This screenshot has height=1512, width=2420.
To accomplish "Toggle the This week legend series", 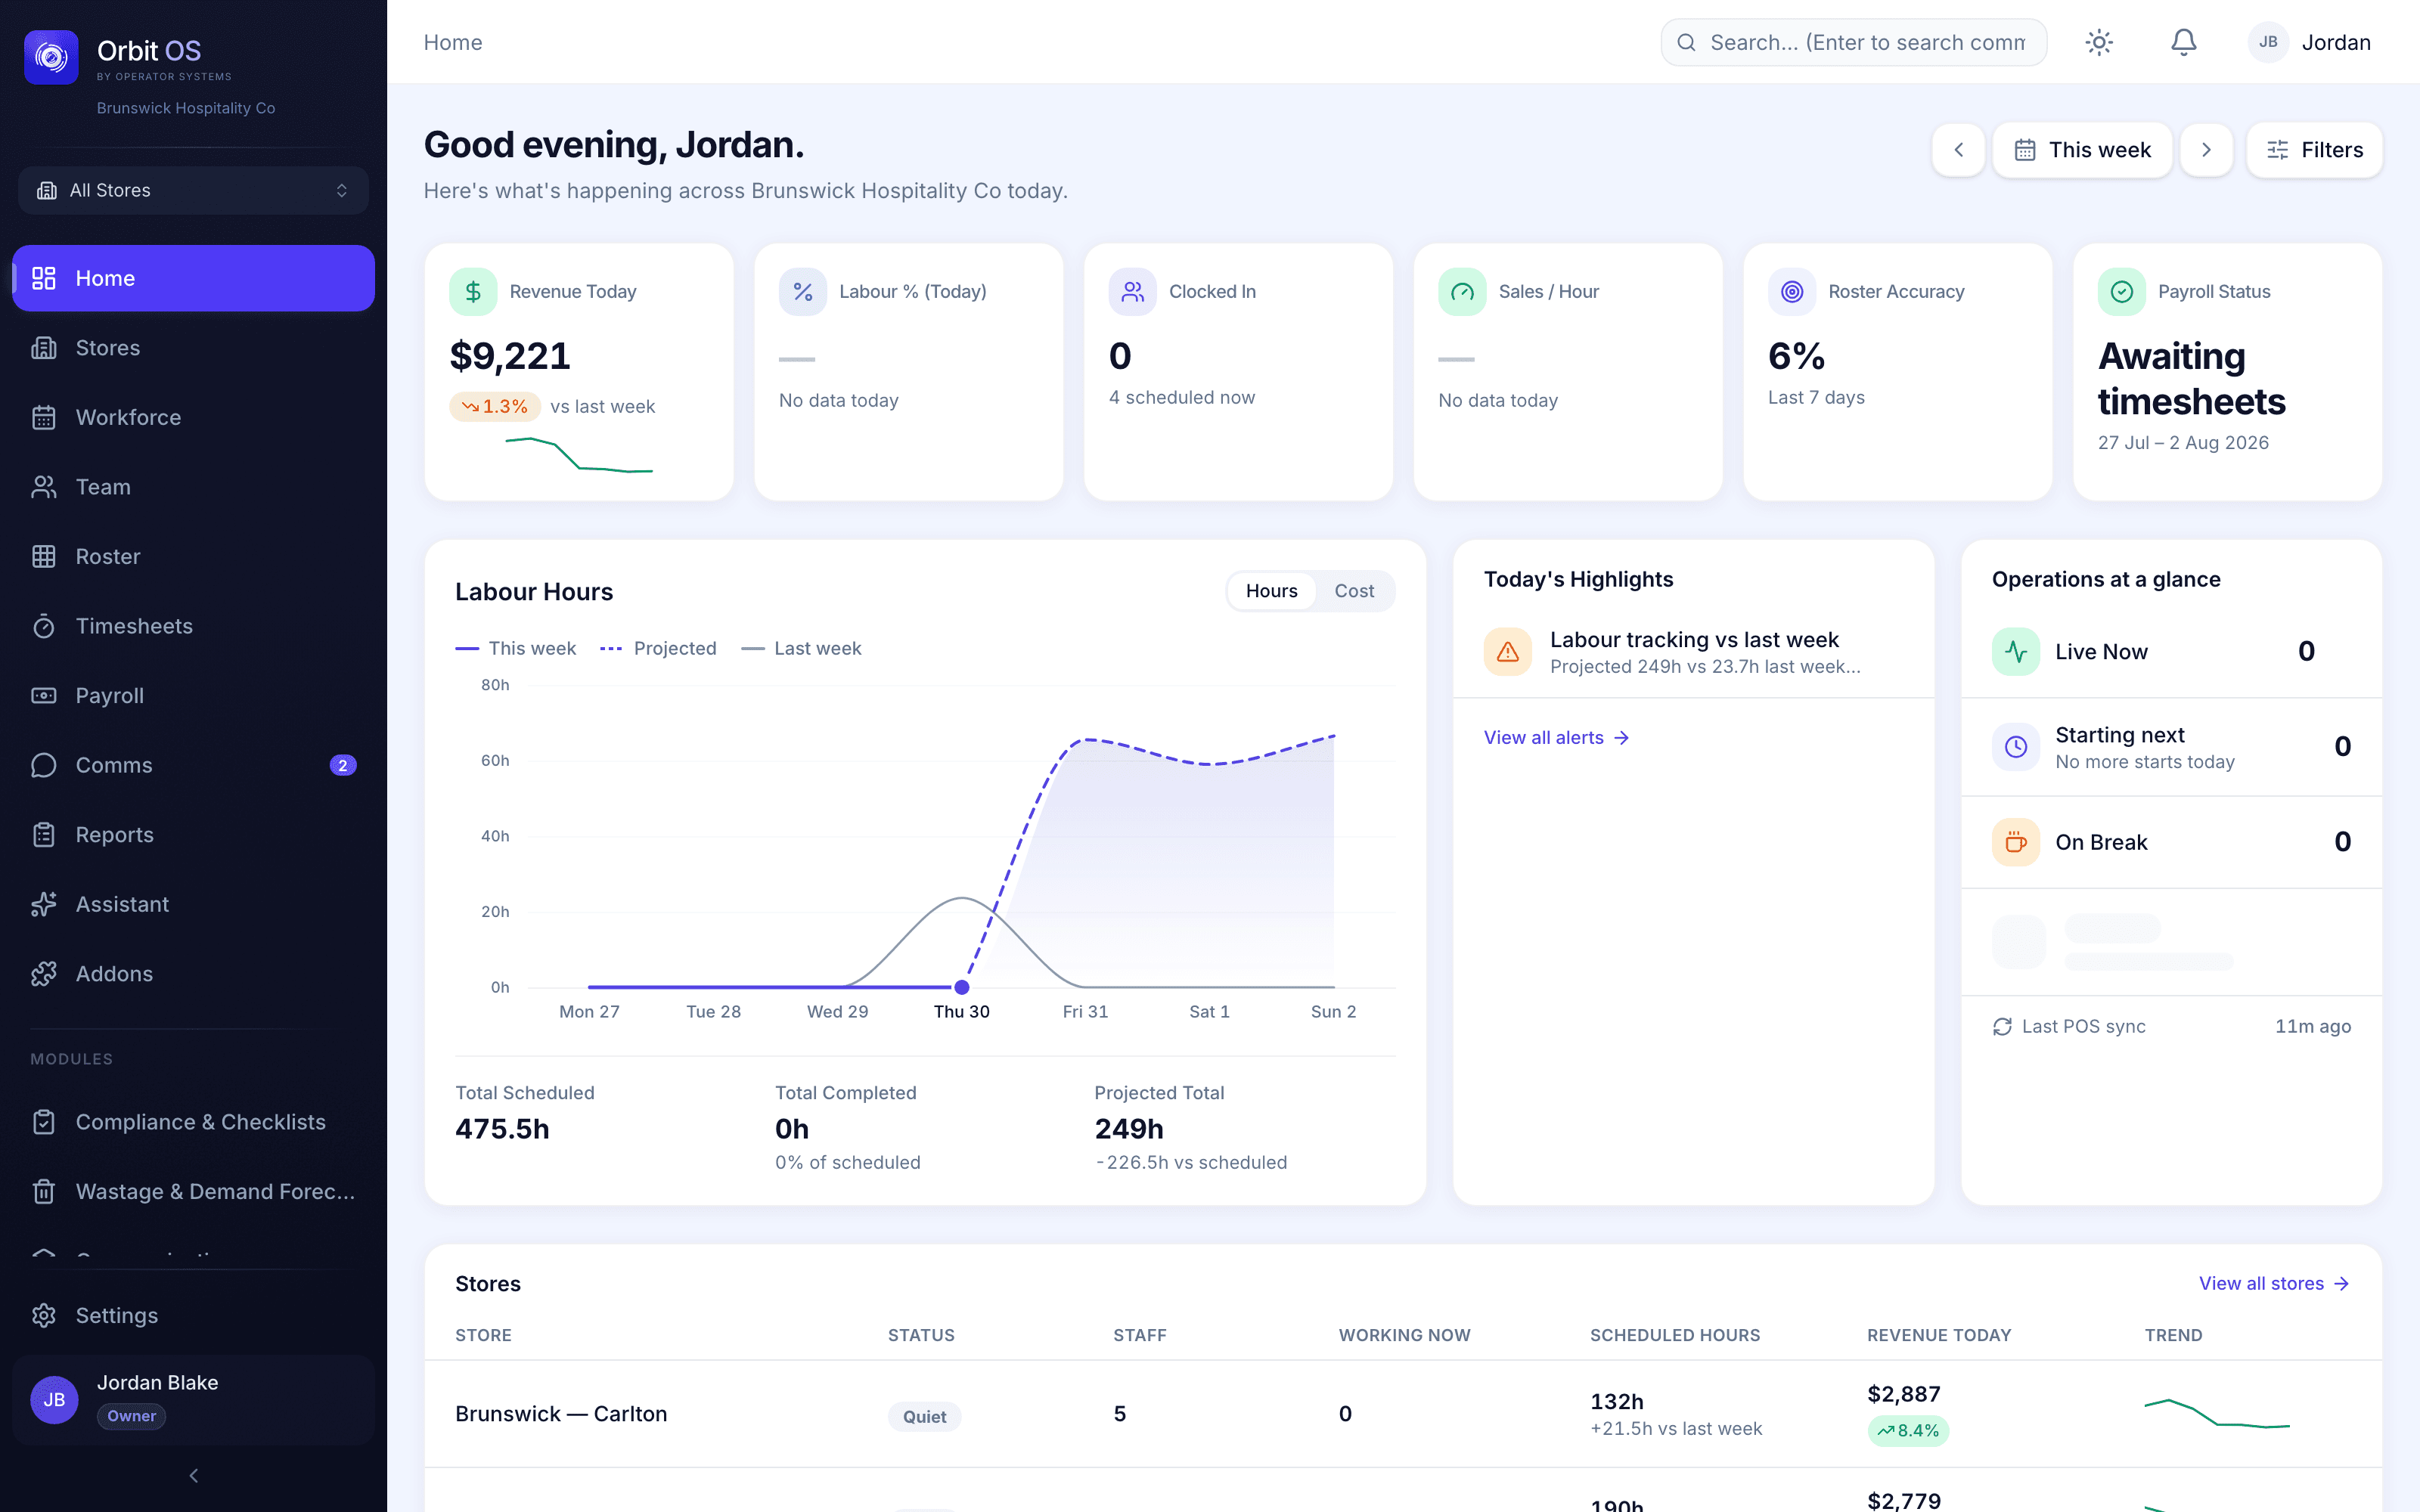I will coord(516,648).
